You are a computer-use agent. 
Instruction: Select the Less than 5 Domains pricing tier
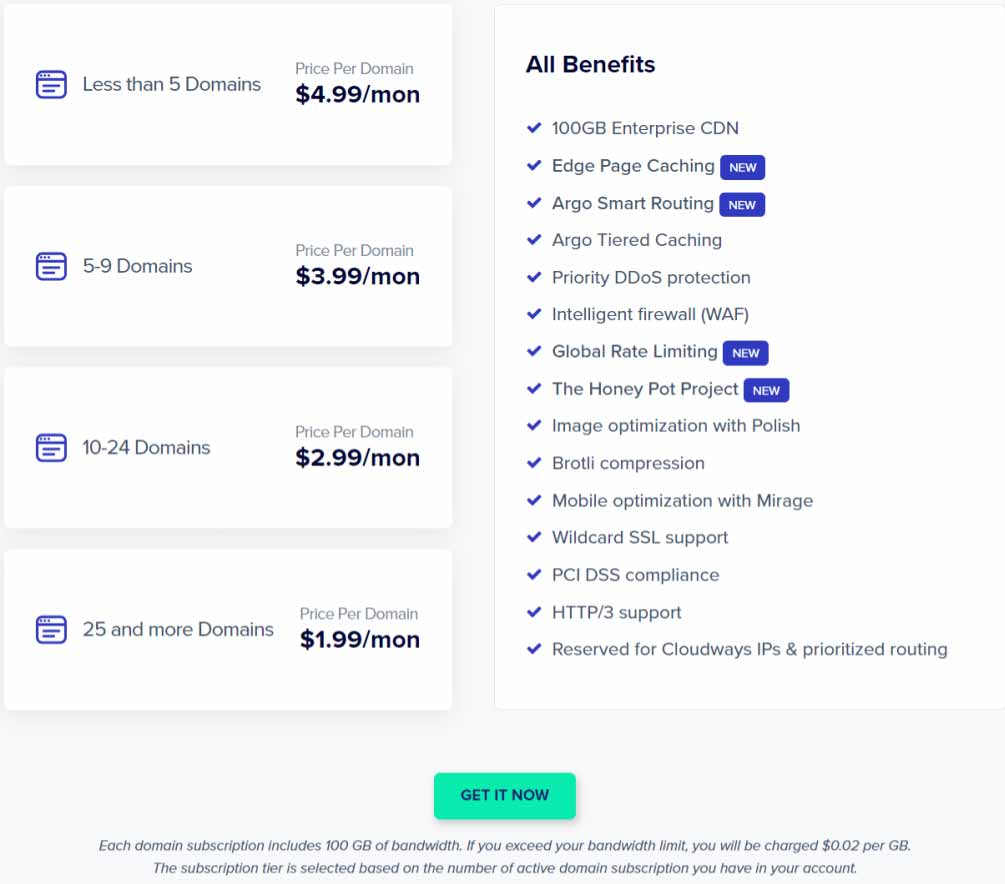click(x=228, y=84)
